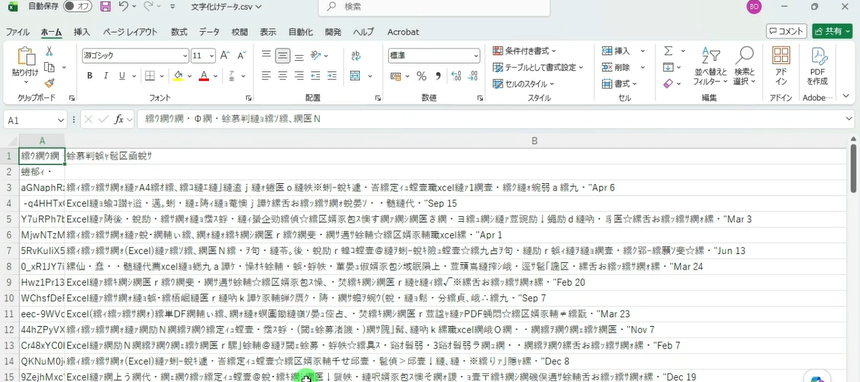Apply Bold formatting
This screenshot has height=382, width=860.
[x=89, y=76]
